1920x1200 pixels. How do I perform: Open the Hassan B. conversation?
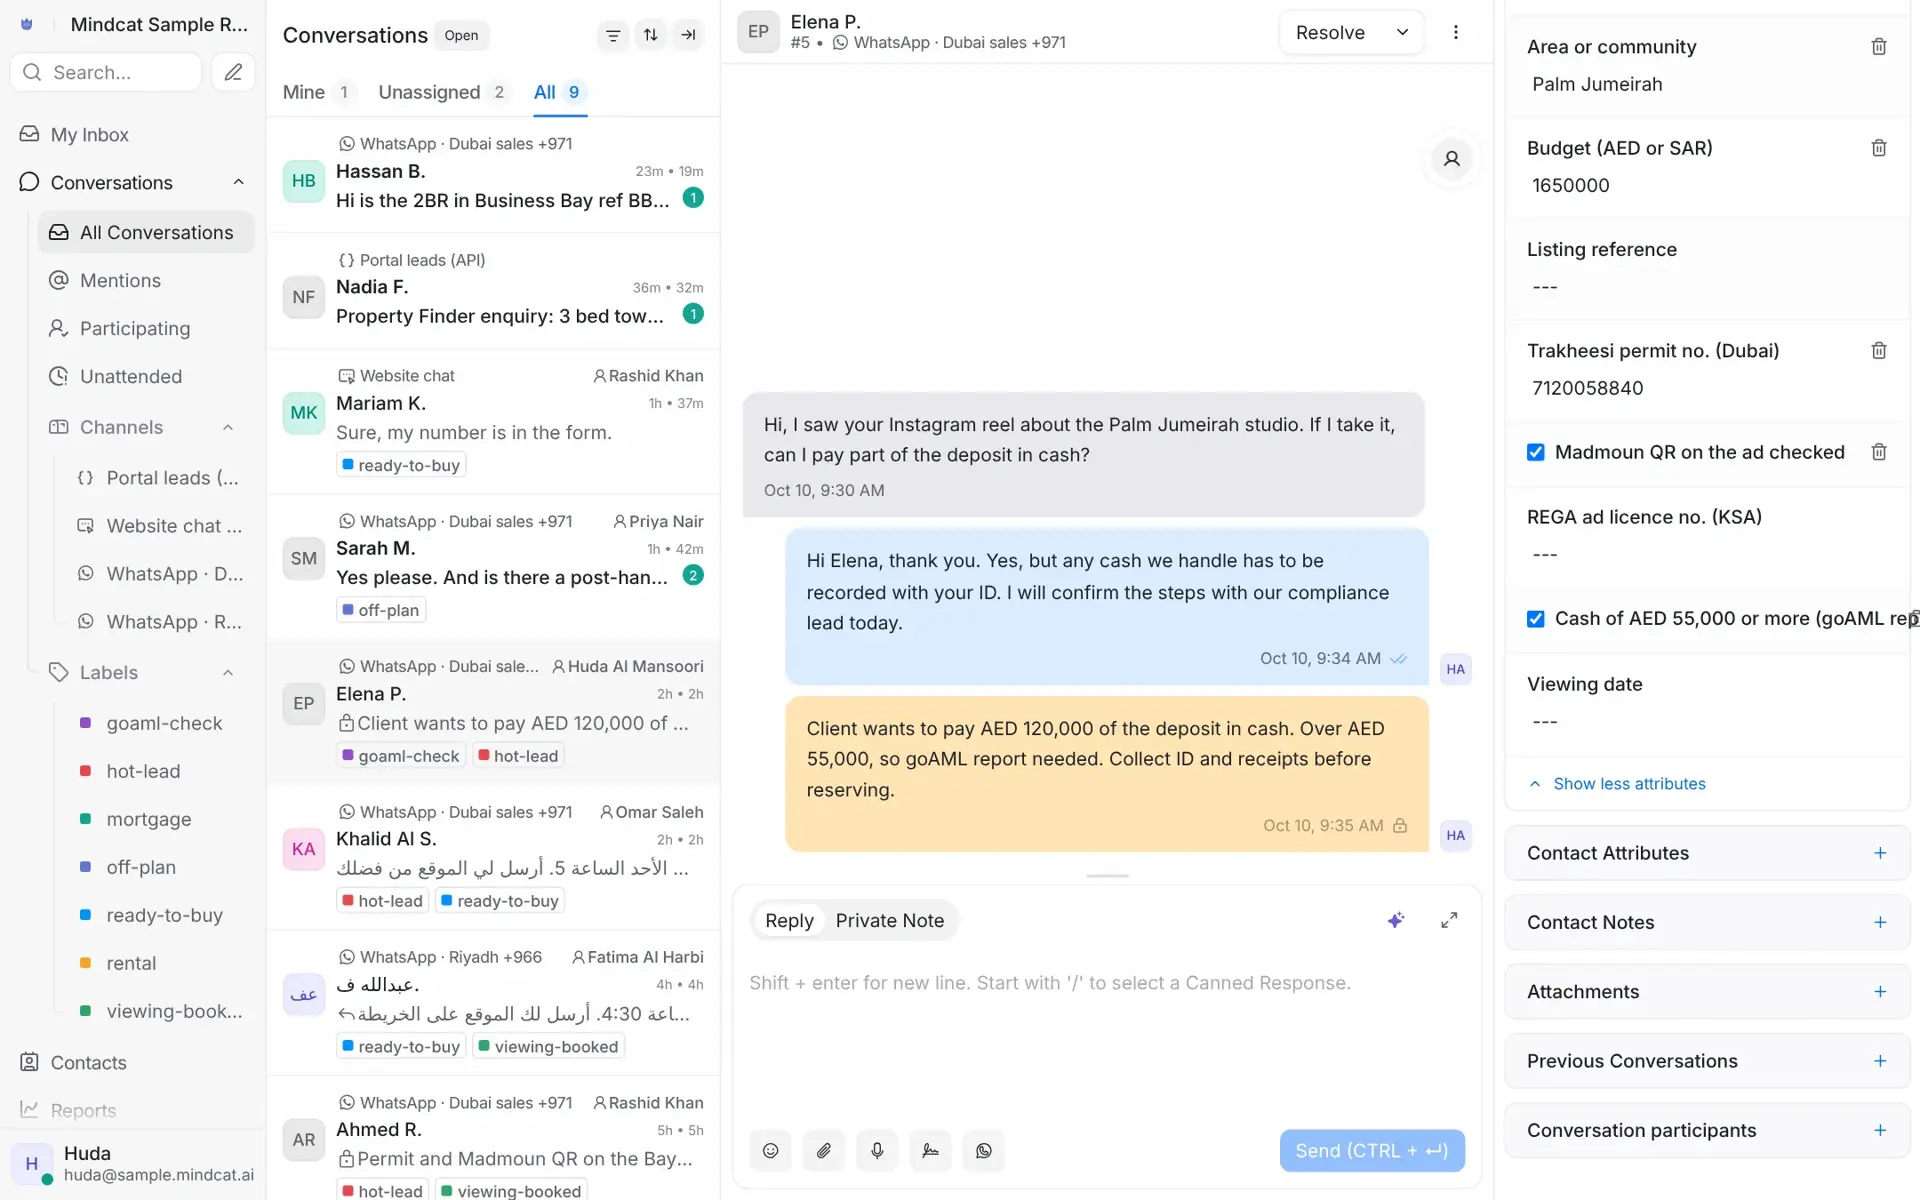point(493,174)
